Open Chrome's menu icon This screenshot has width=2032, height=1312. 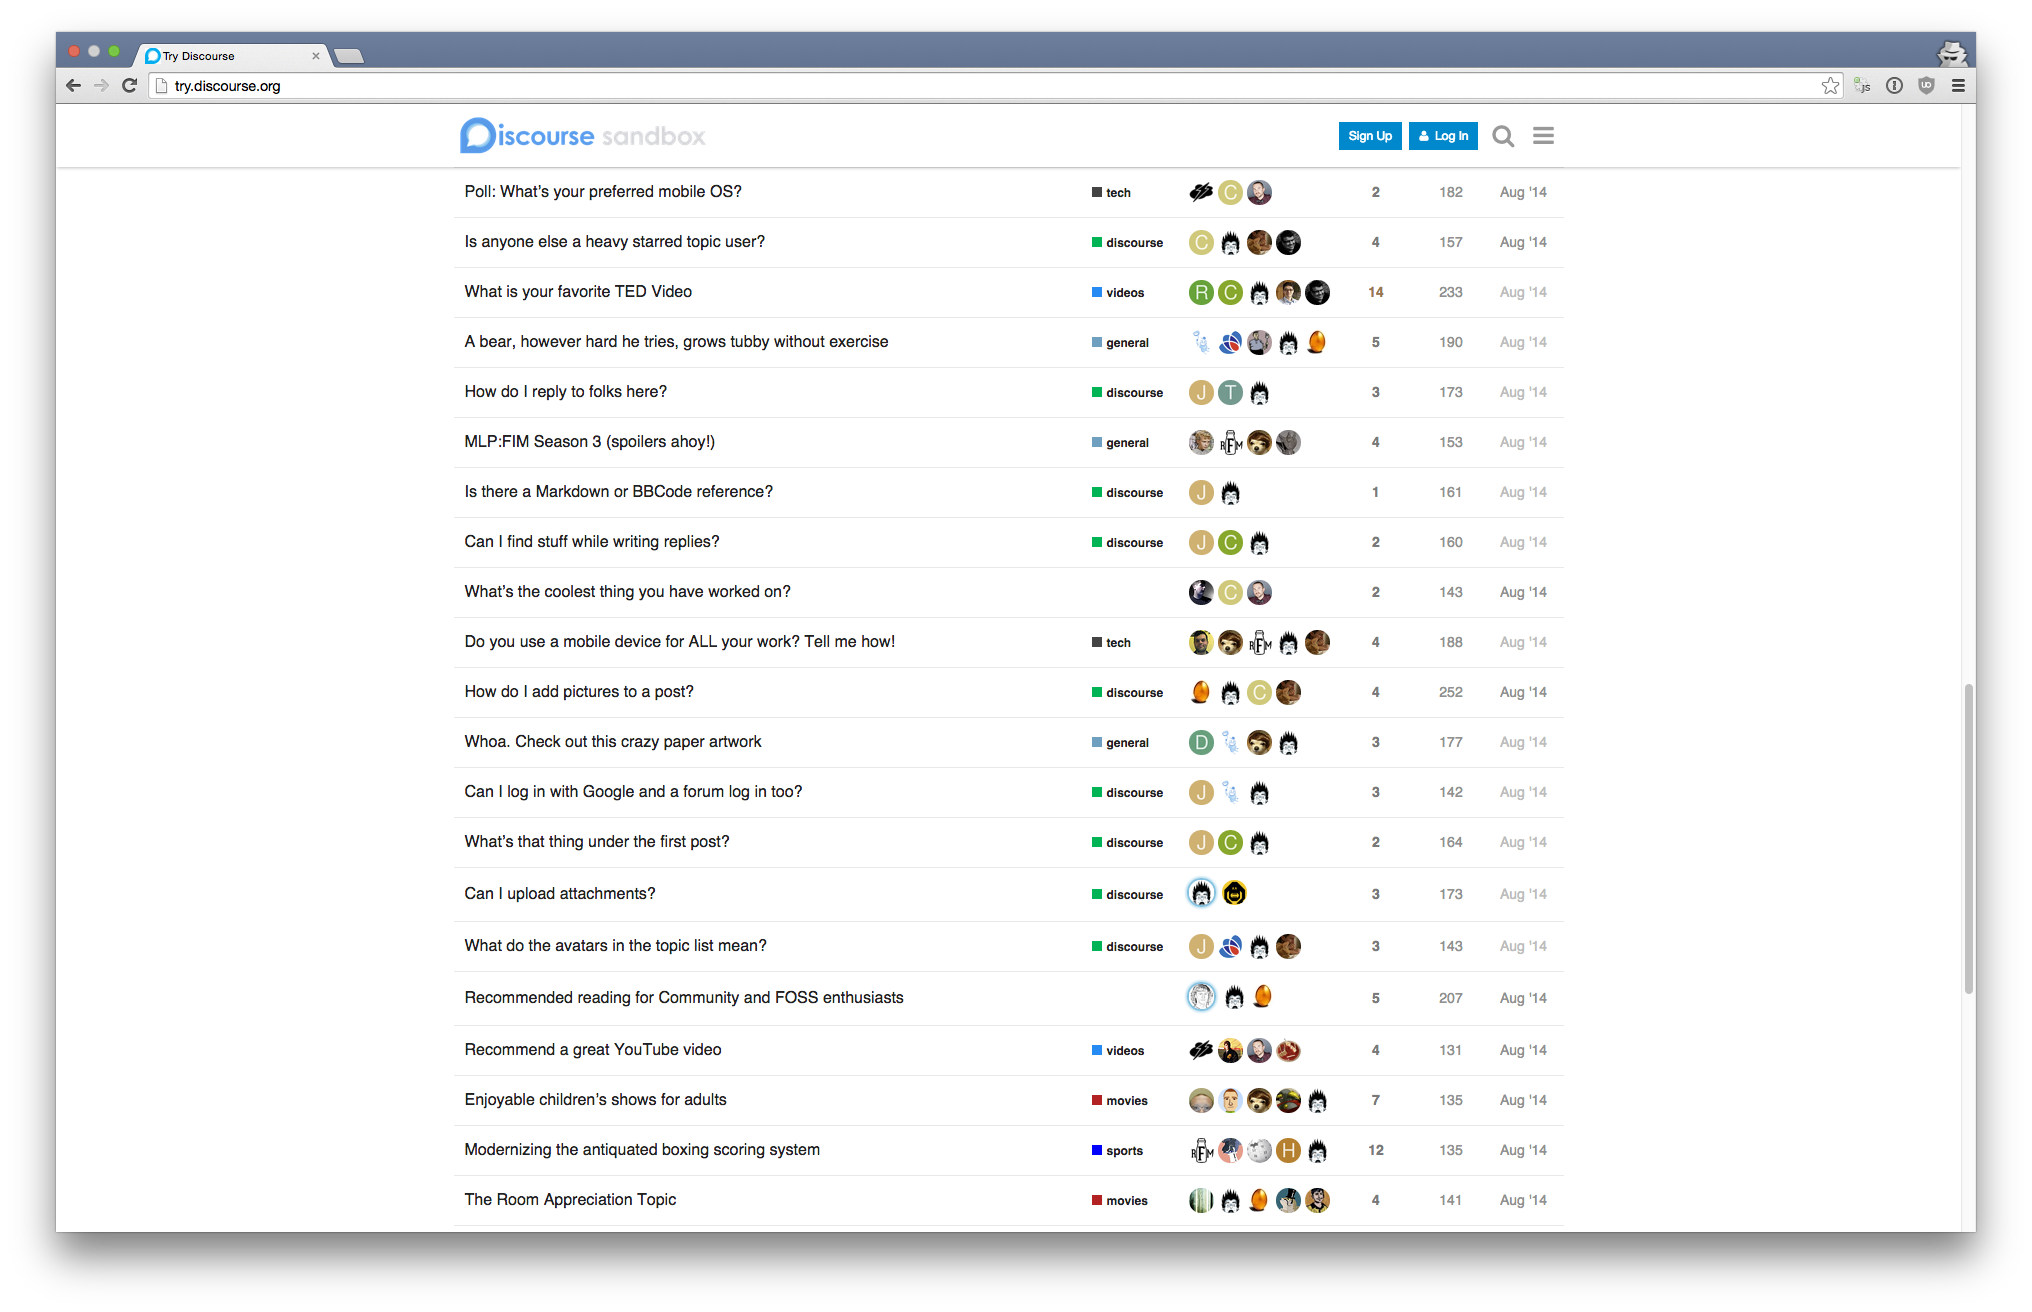pos(1958,86)
